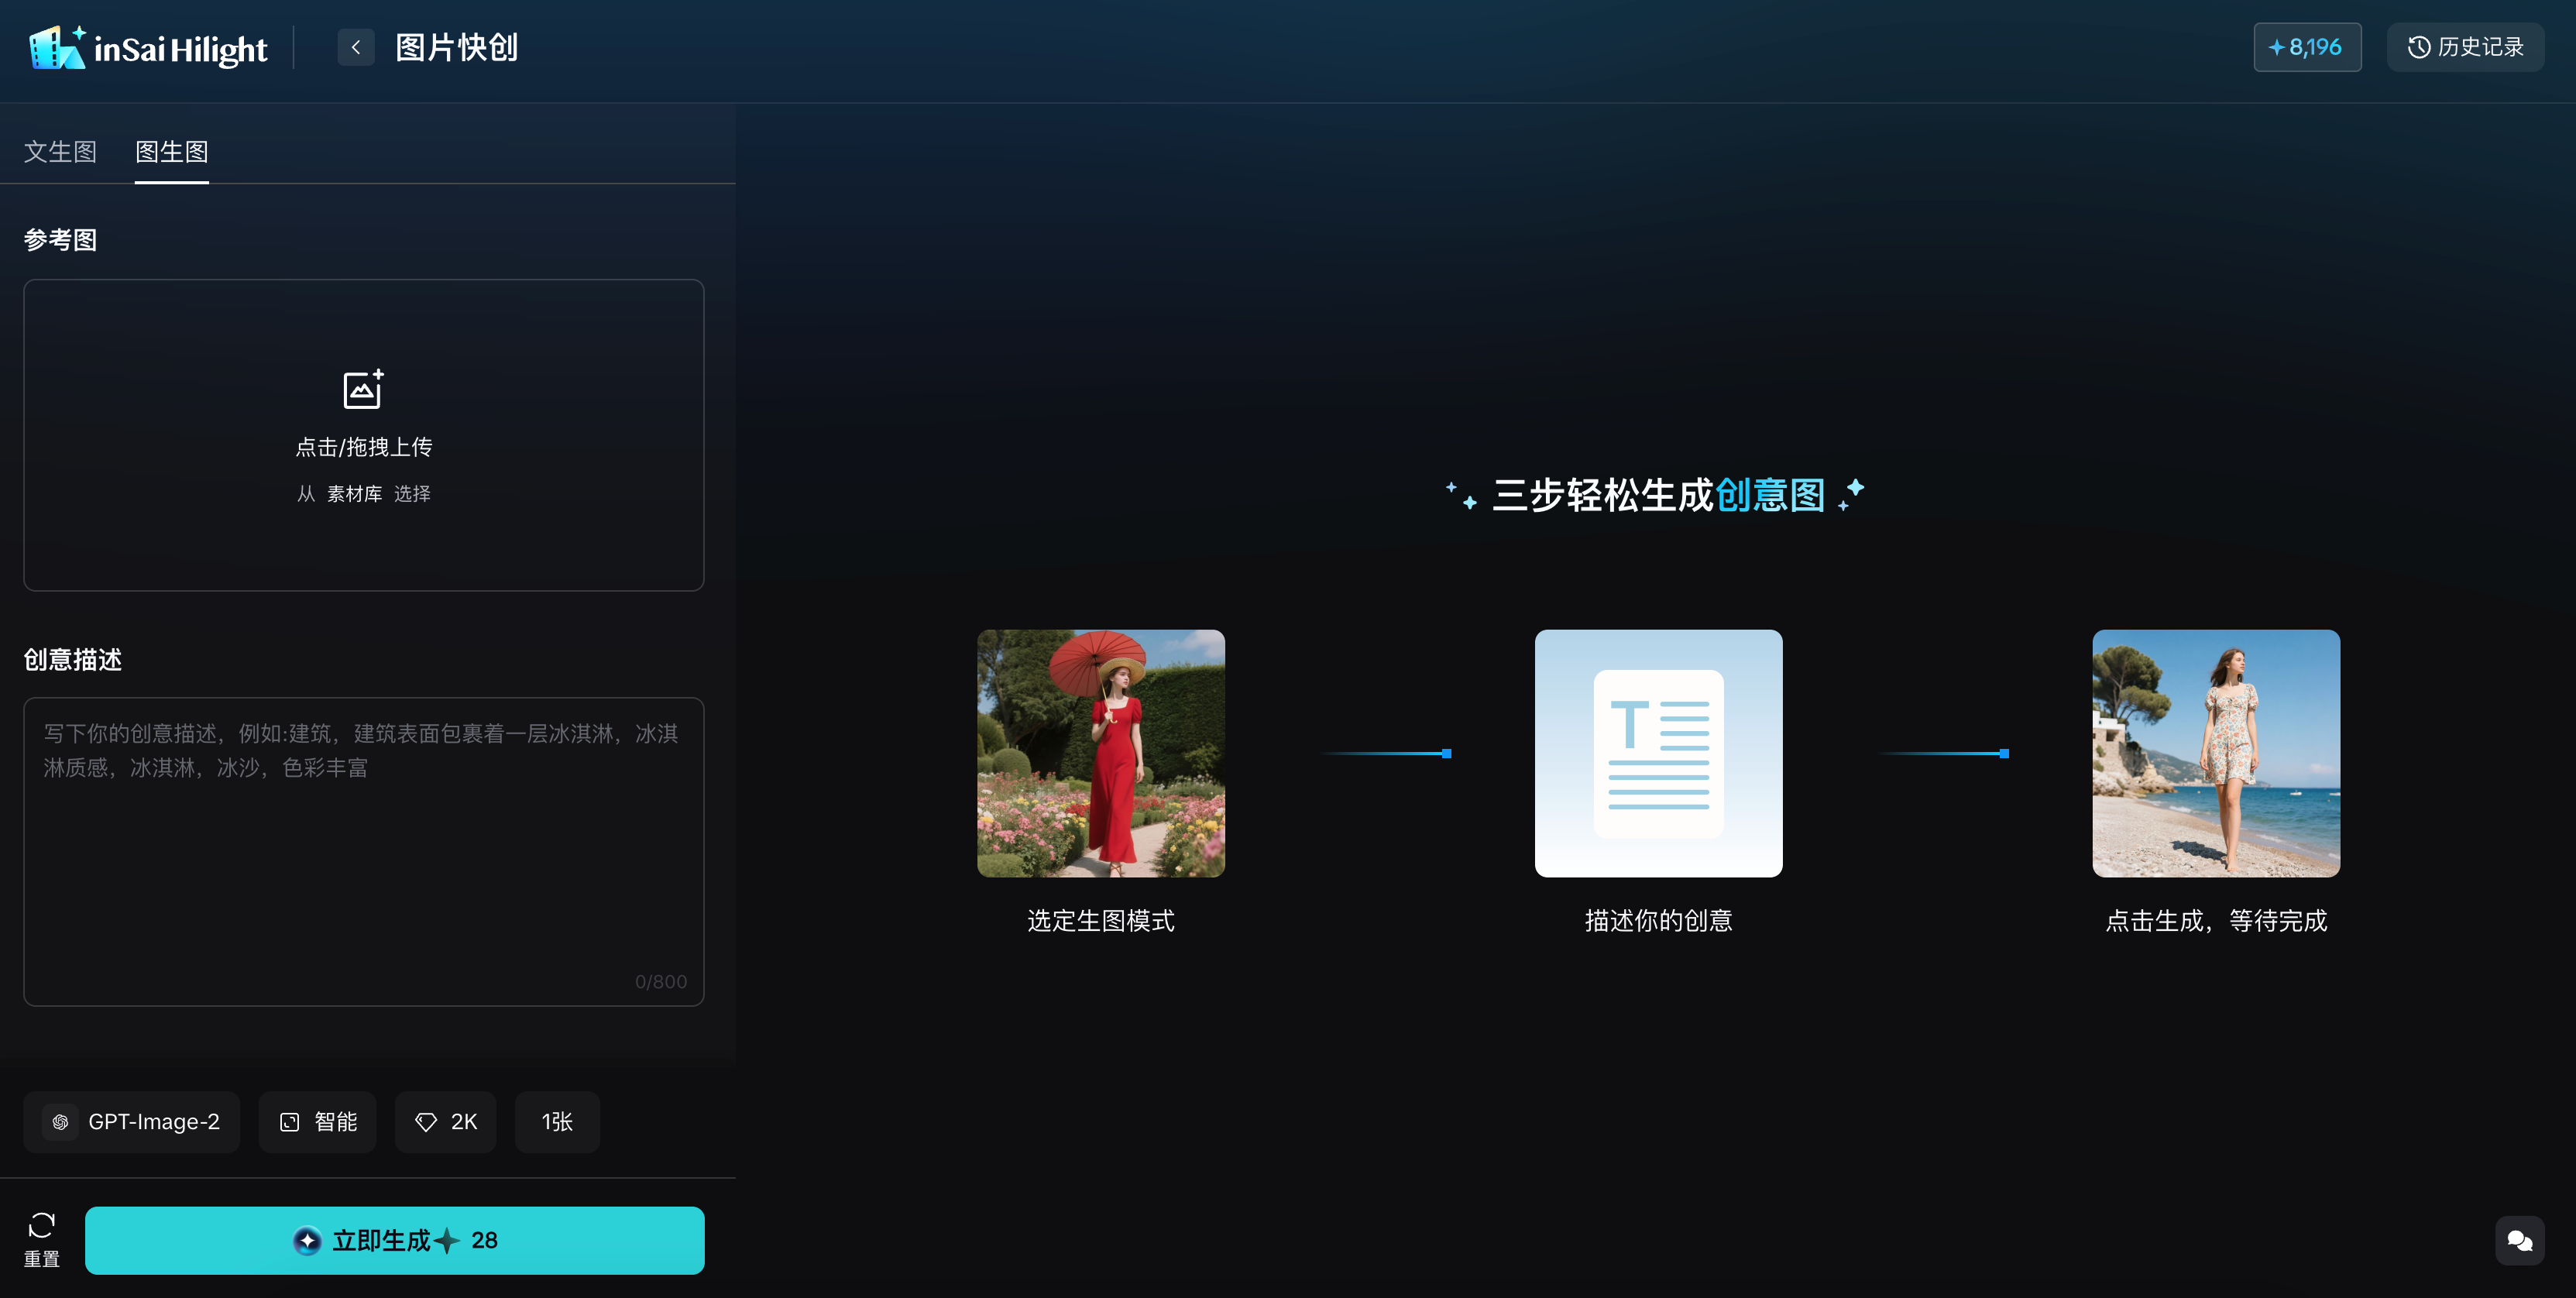
Task: Open the GPT-Image-2 model selector
Action: (132, 1122)
